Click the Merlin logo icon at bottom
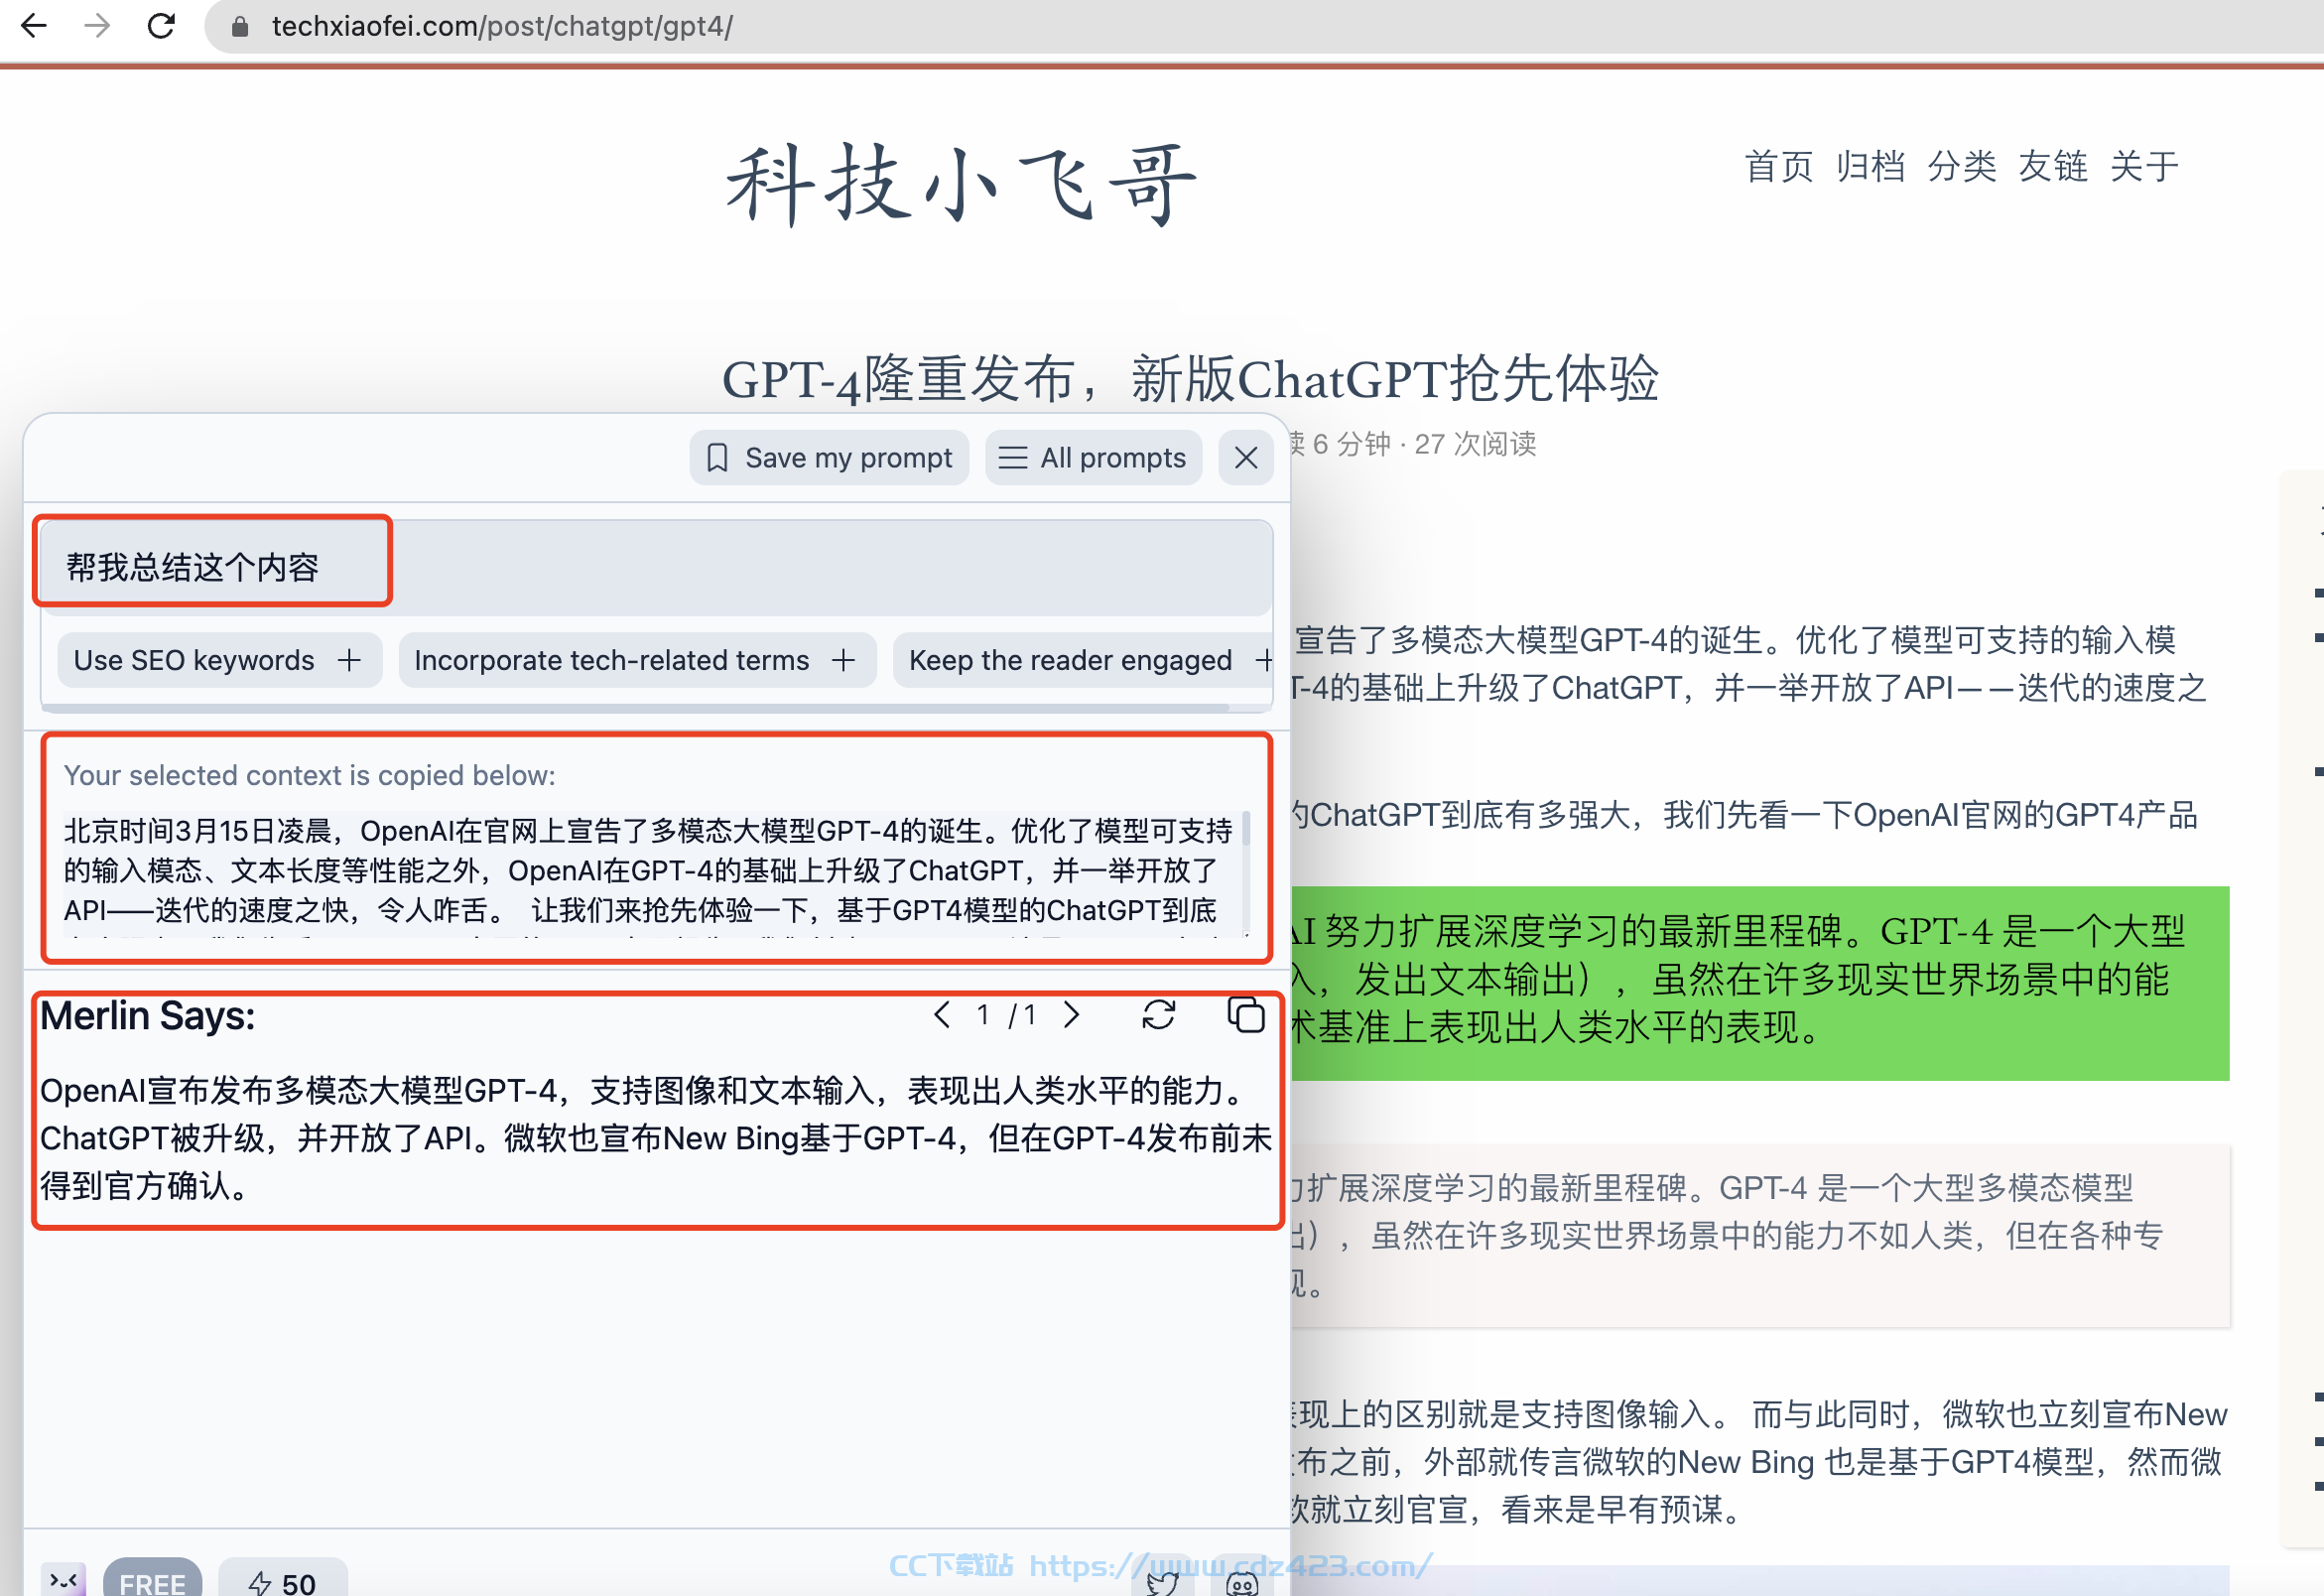Viewport: 2324px width, 1596px height. [x=63, y=1579]
